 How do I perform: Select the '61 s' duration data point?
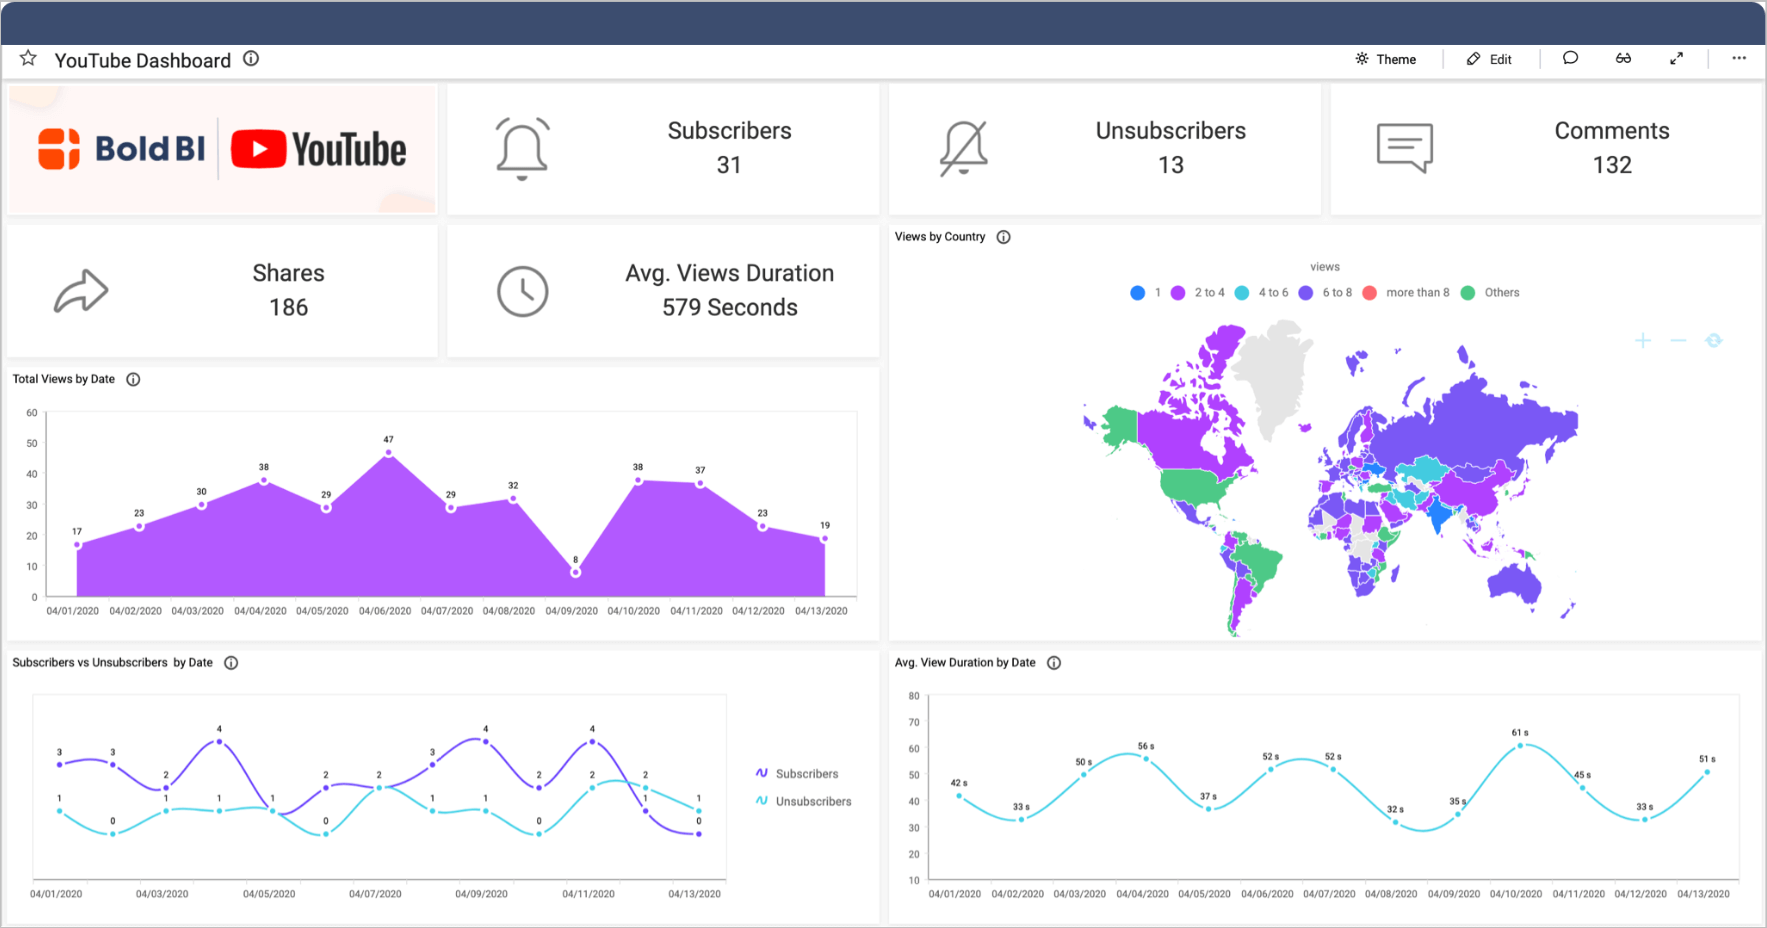(1520, 745)
